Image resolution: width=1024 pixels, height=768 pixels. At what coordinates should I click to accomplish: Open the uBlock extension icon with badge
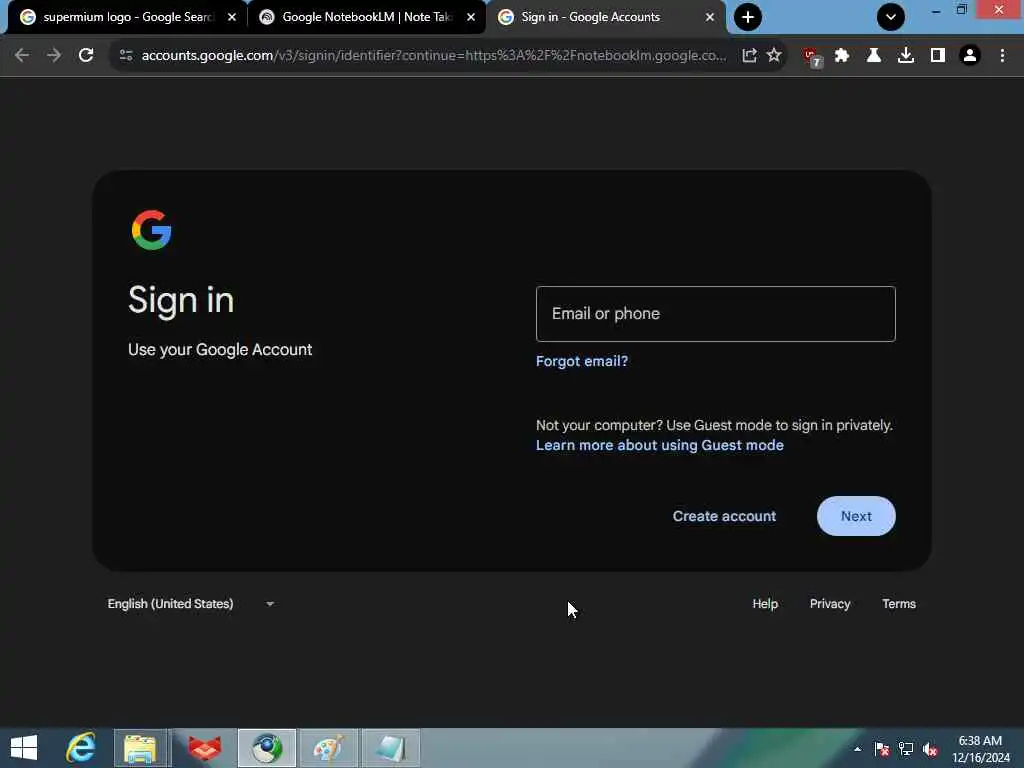click(812, 57)
